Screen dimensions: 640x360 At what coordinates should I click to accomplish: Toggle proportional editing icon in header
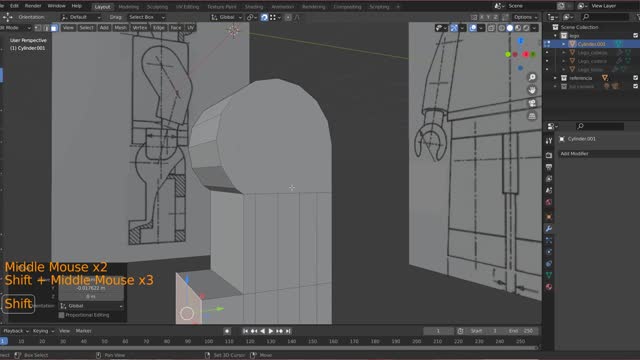click(288, 17)
